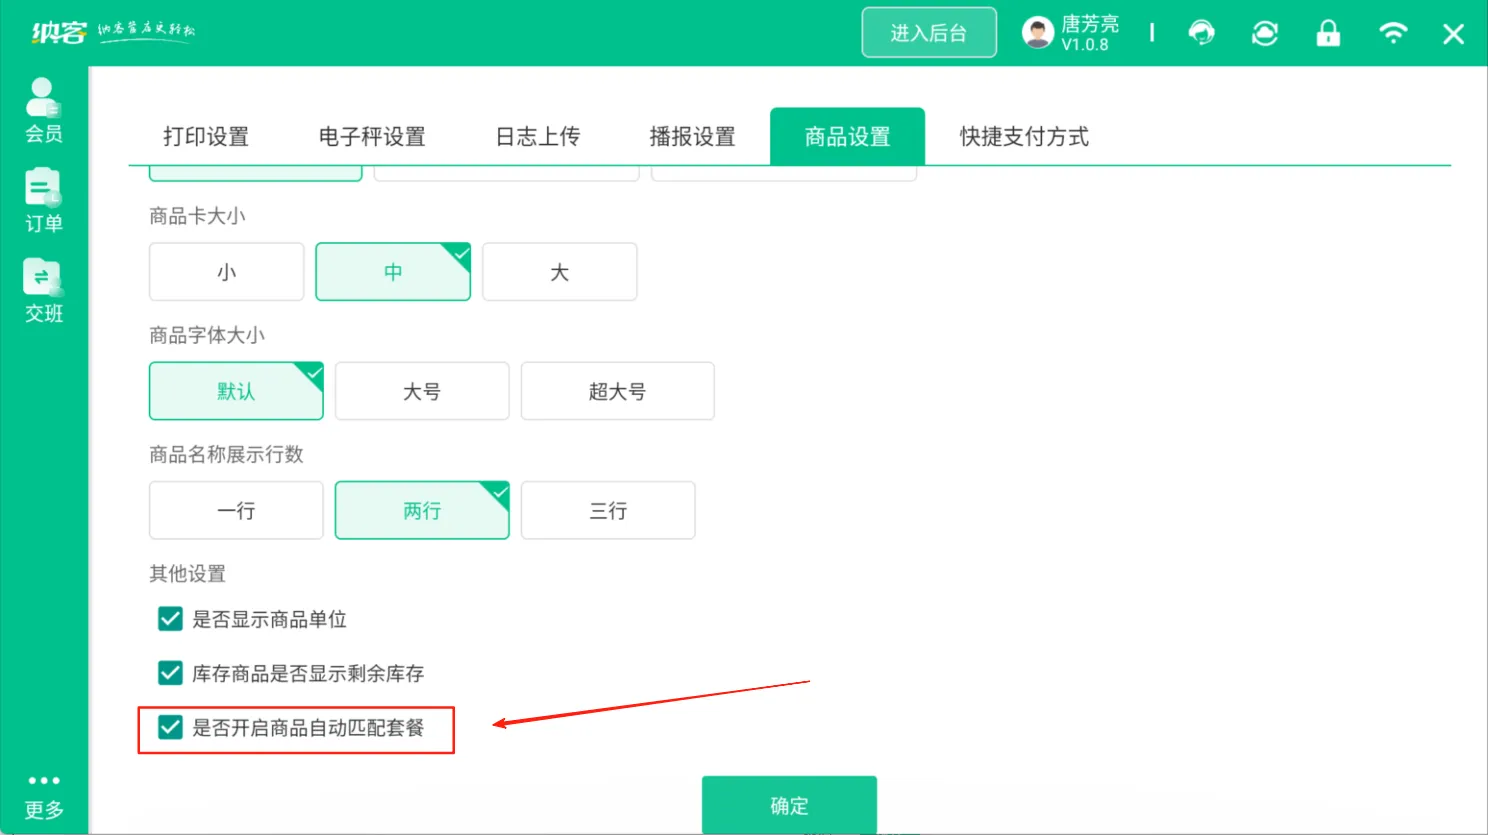Switch to the 打印设置 tab

point(206,137)
